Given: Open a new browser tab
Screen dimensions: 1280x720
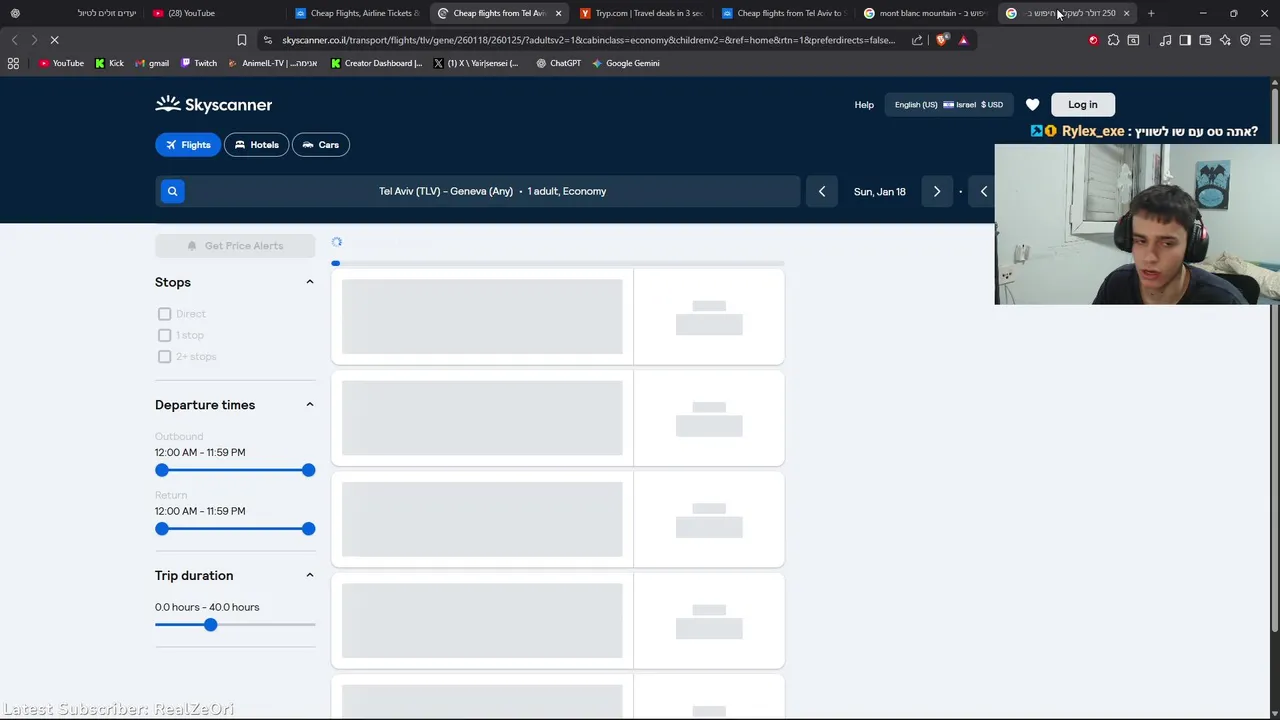Looking at the screenshot, I should [x=1151, y=13].
